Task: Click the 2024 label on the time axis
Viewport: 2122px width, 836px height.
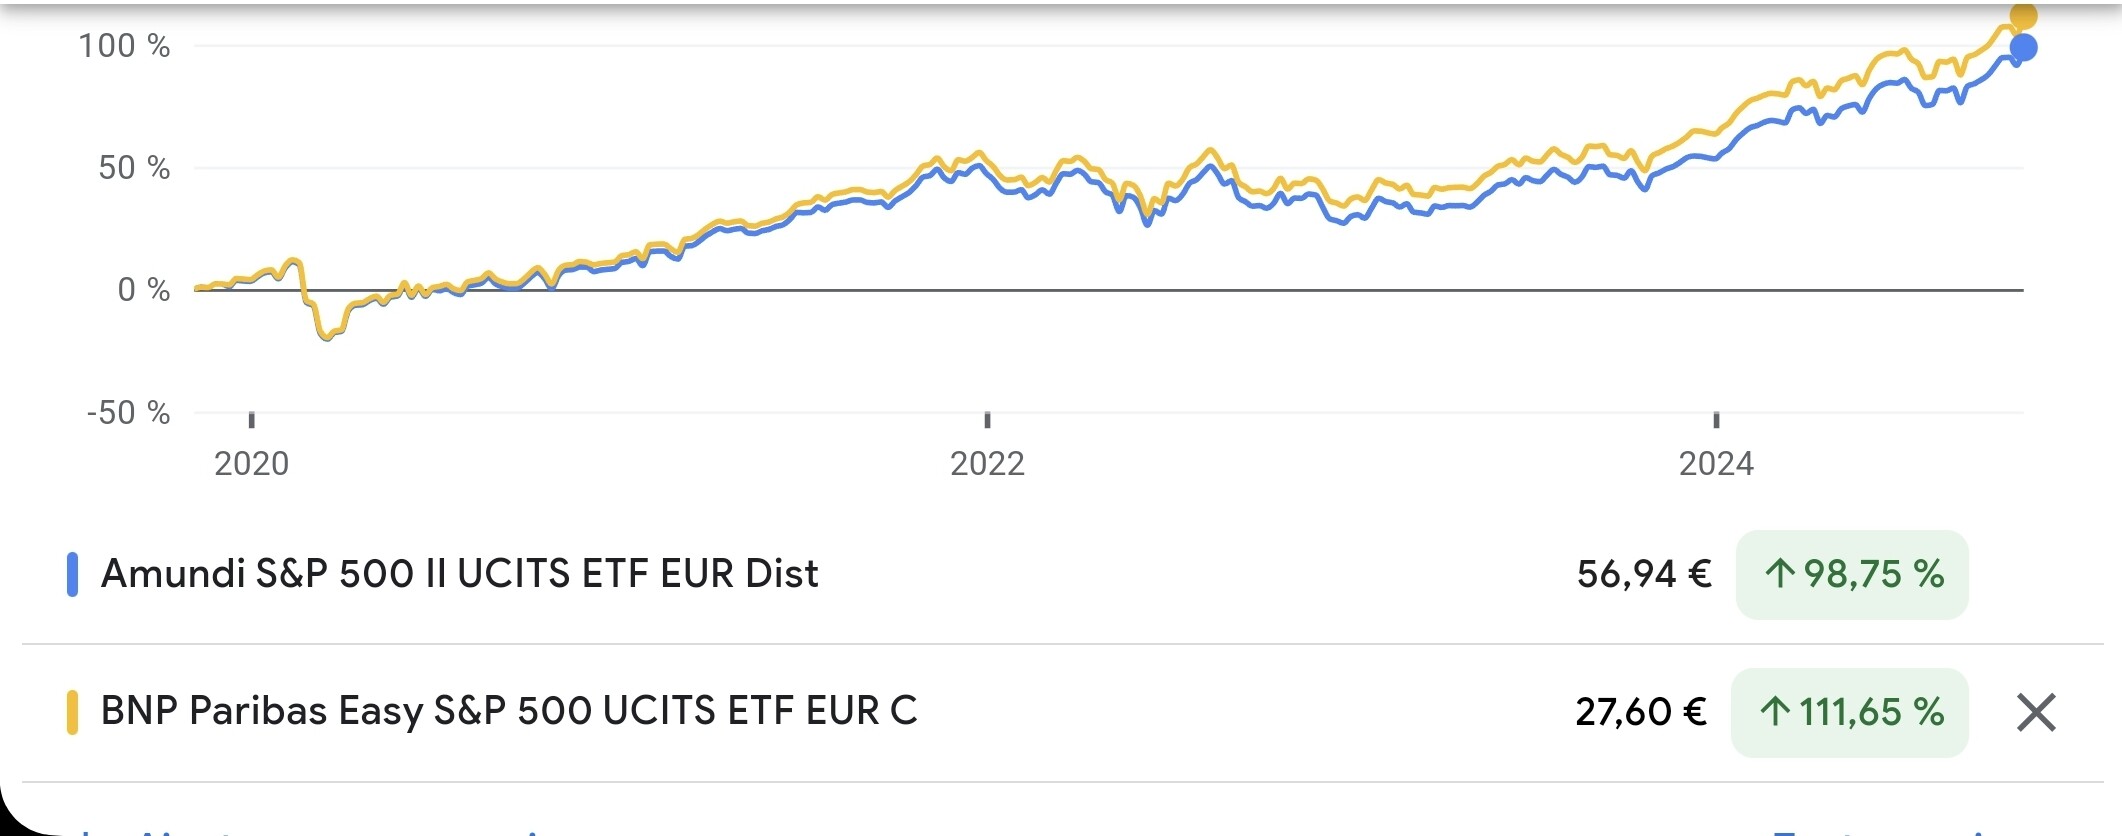Action: point(1716,464)
